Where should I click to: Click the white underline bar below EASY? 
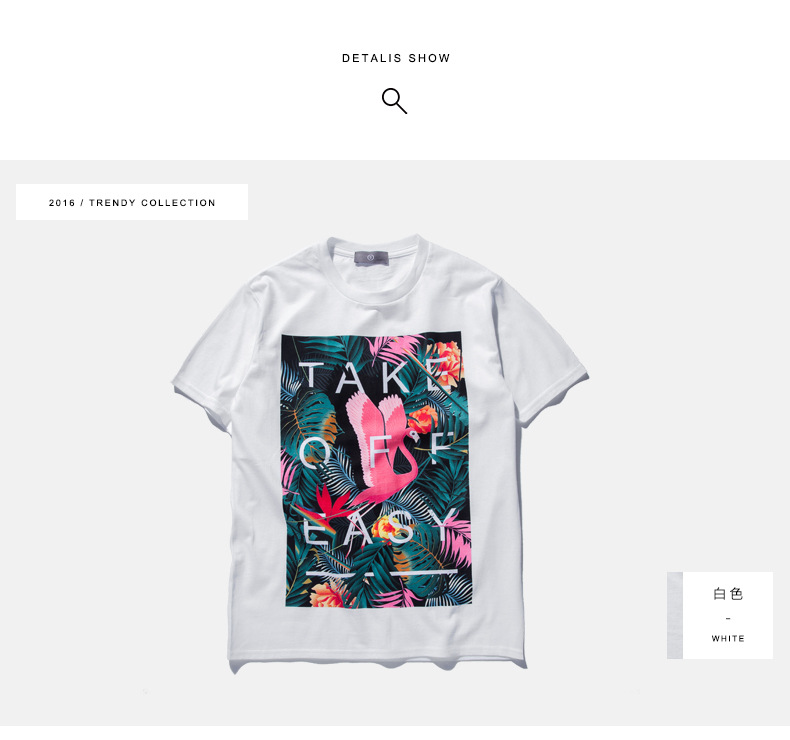[x=381, y=572]
